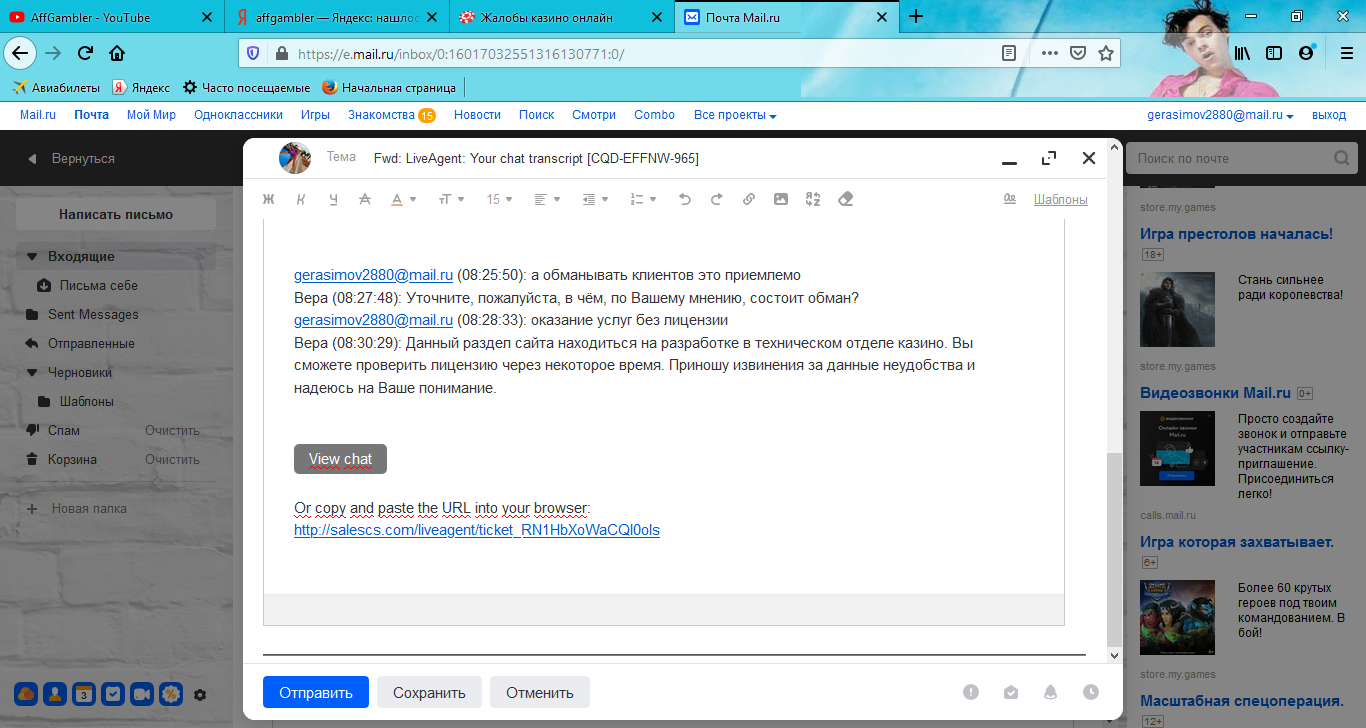Image resolution: width=1366 pixels, height=728 pixels.
Task: Toggle the important message mark icon
Action: click(970, 692)
